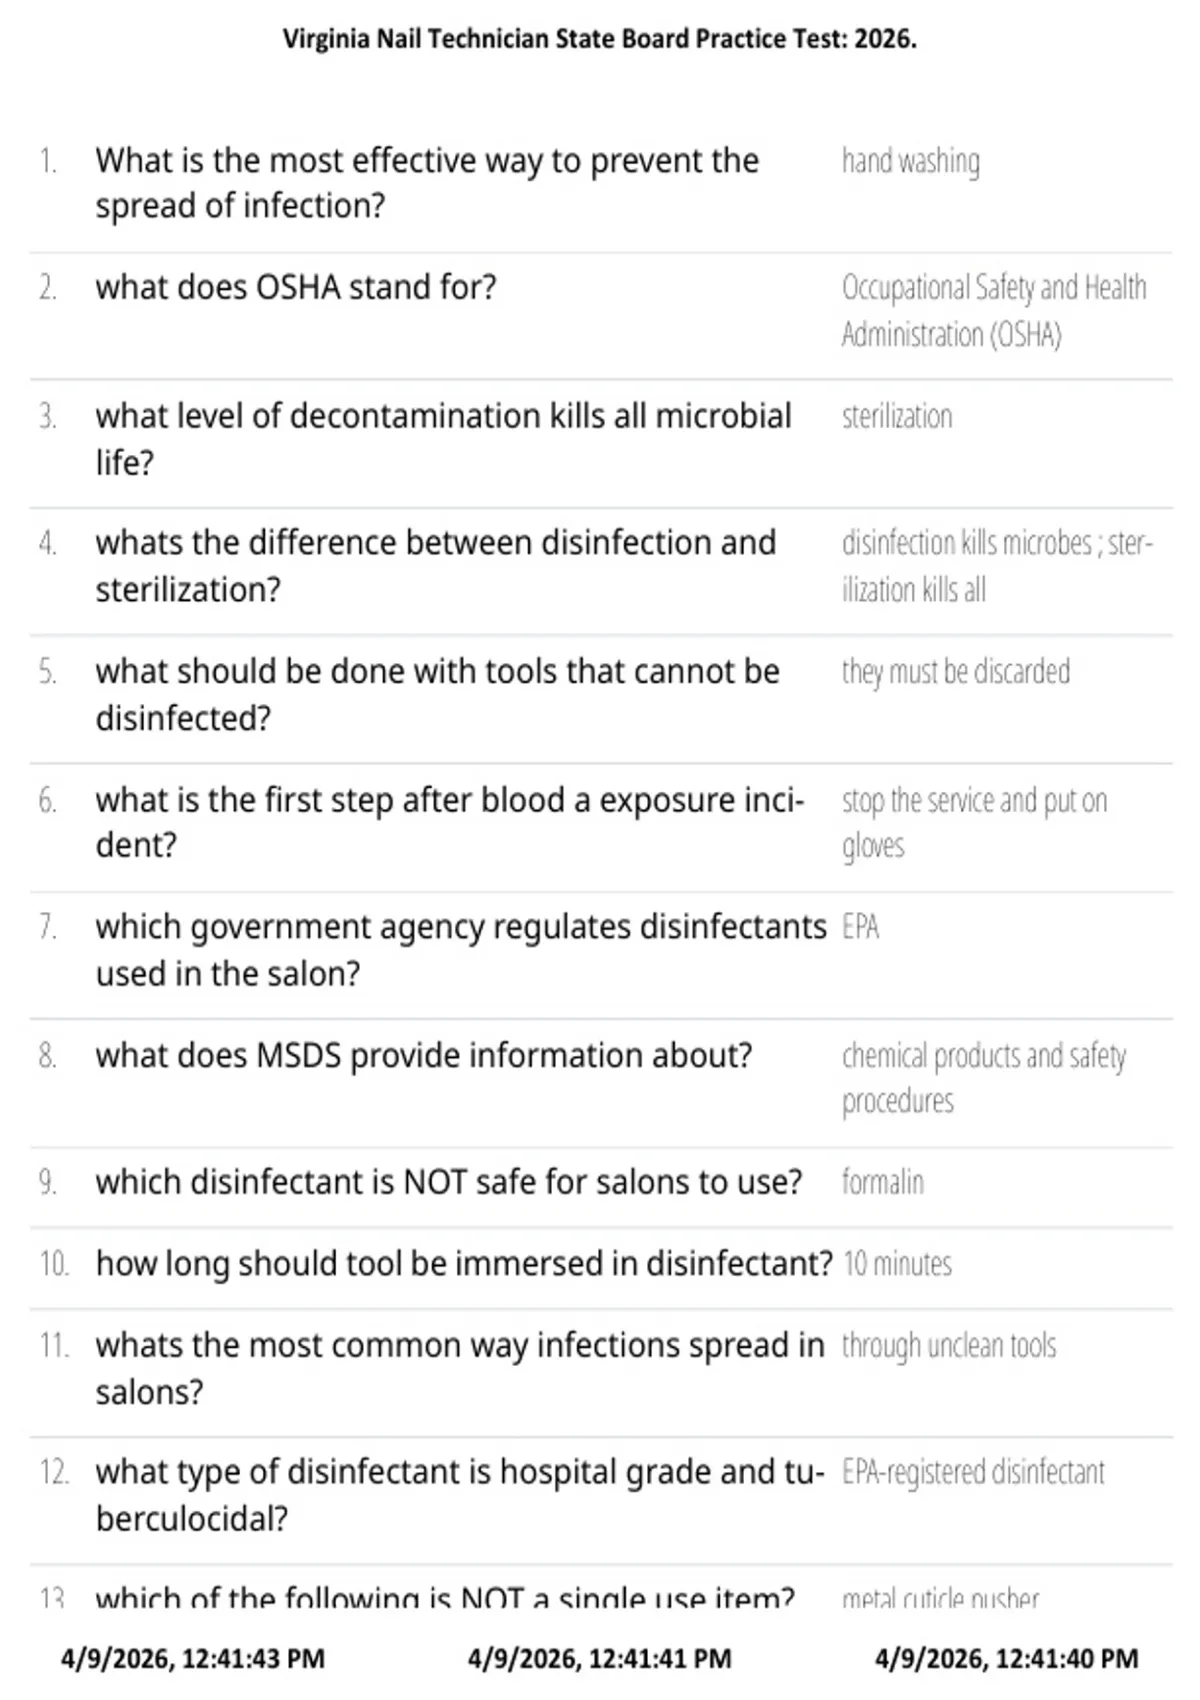This screenshot has width=1200, height=1700.
Task: Click the answer 'sterilization'
Action: point(897,416)
